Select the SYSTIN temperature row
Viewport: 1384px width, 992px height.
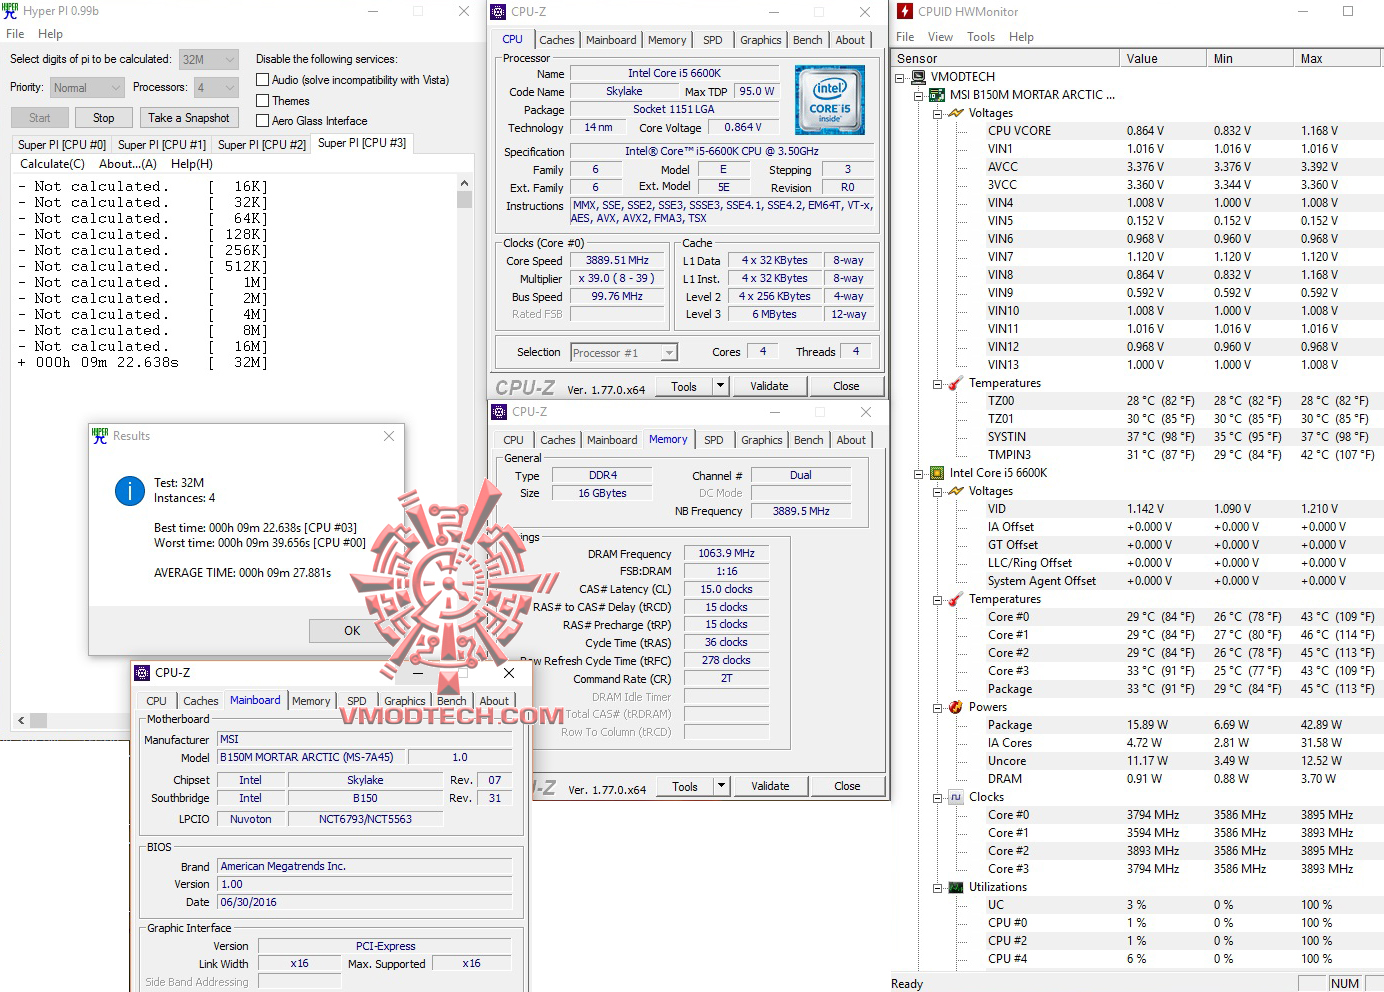(x=1137, y=437)
